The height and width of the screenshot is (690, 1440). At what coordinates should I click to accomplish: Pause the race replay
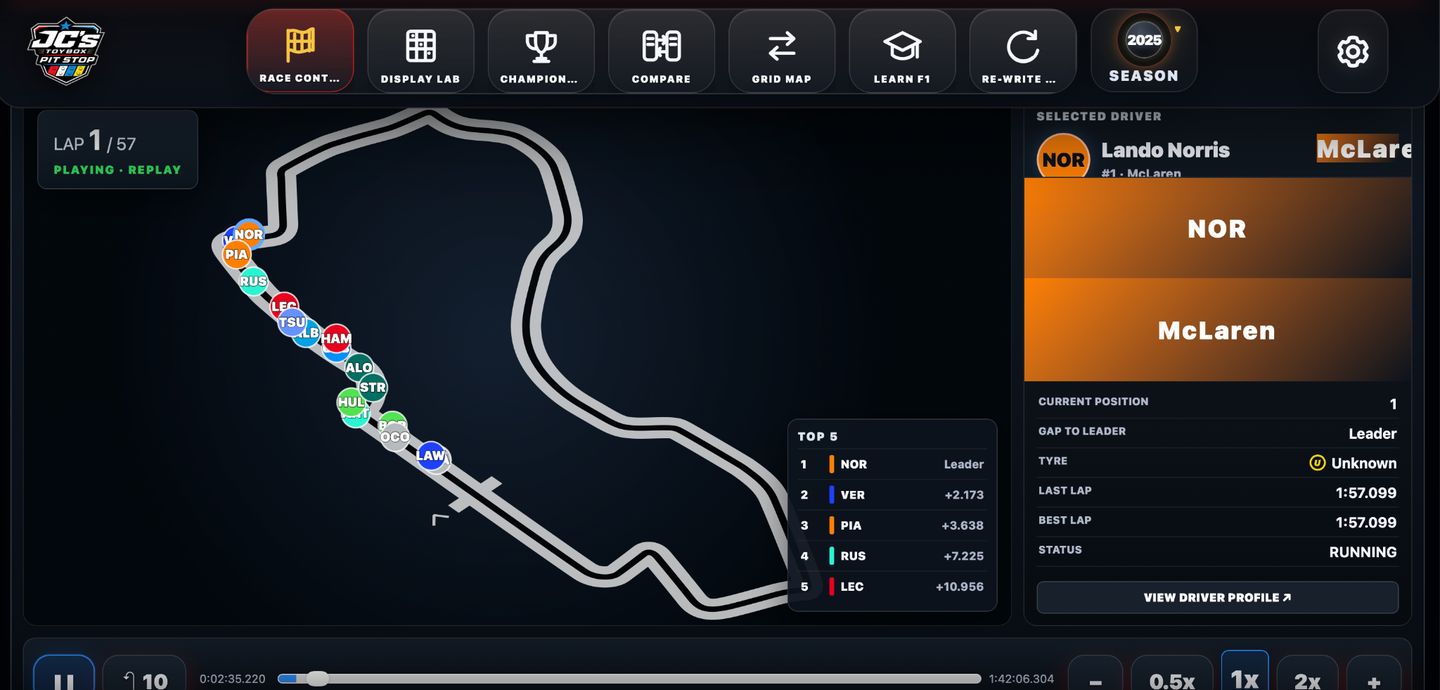(64, 674)
